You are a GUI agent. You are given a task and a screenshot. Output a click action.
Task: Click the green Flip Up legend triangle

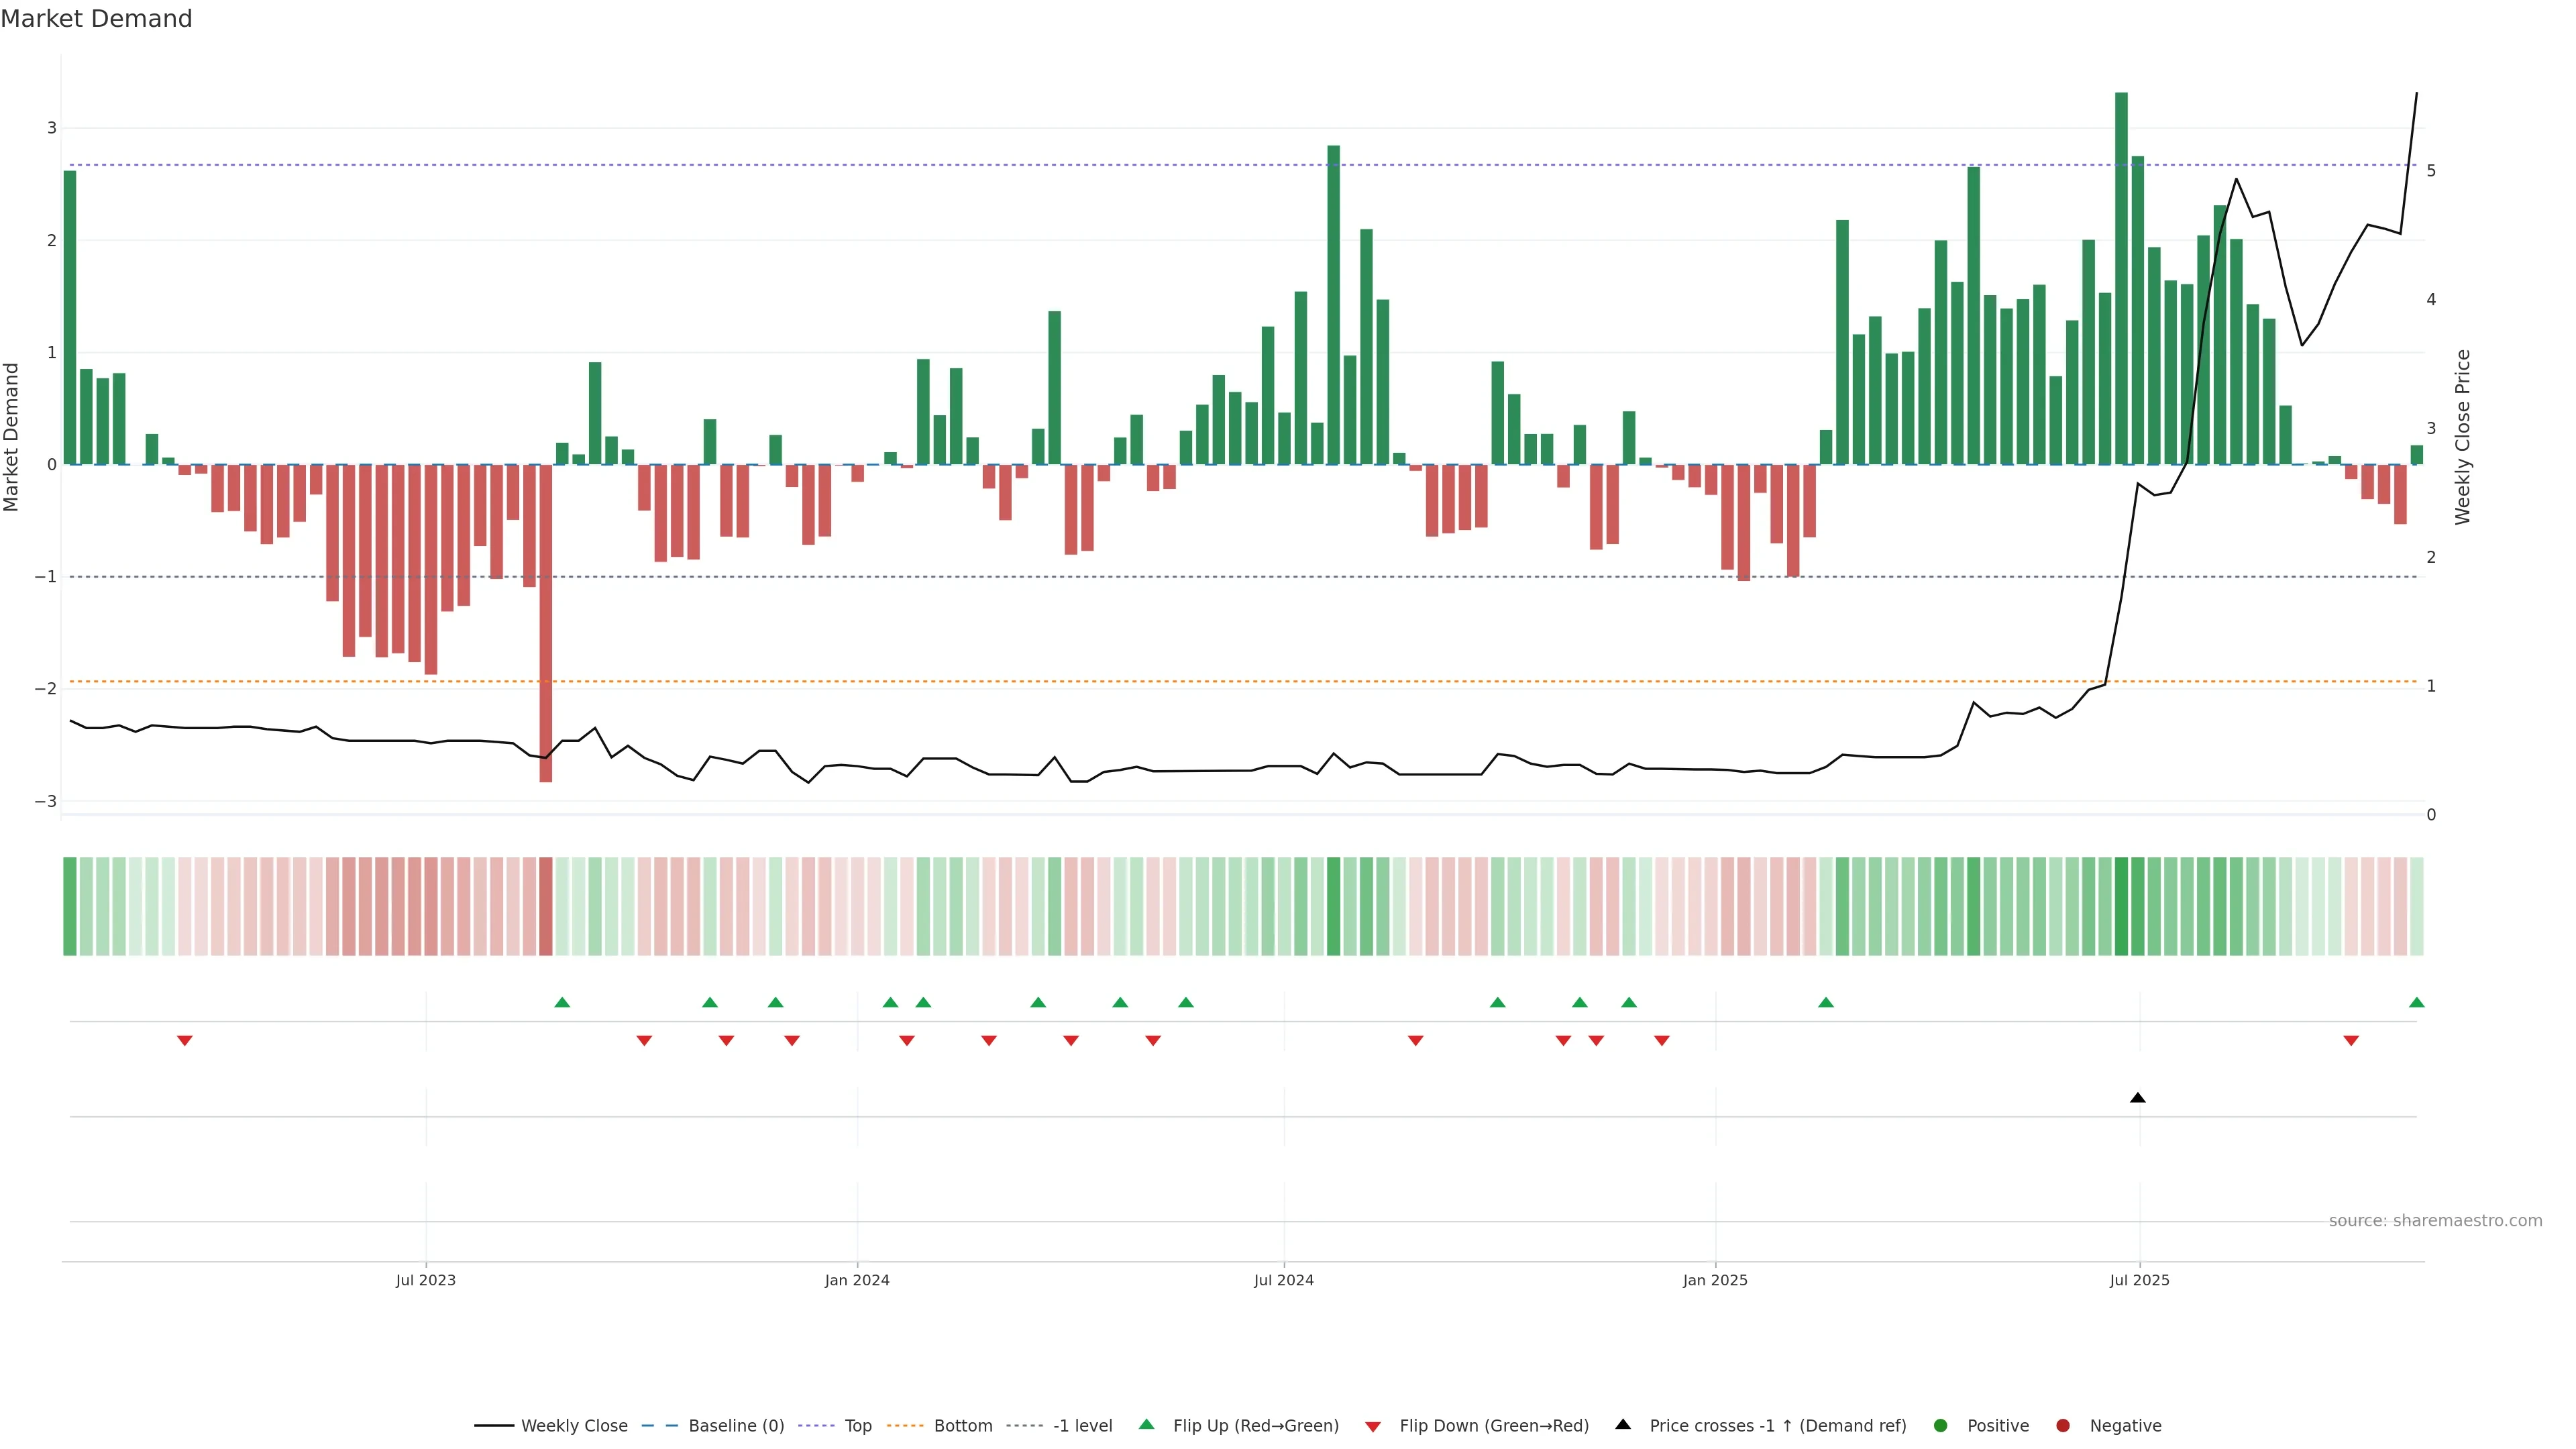coord(1146,1424)
